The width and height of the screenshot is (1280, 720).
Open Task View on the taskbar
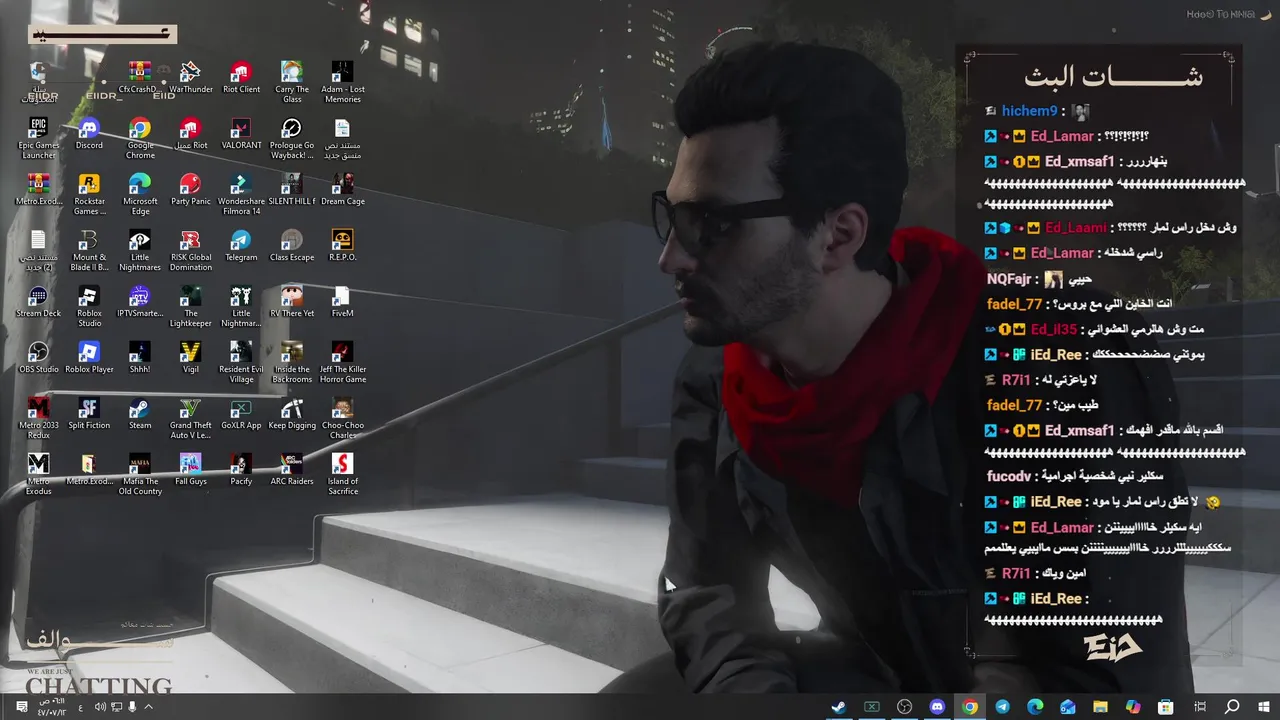point(1200,707)
